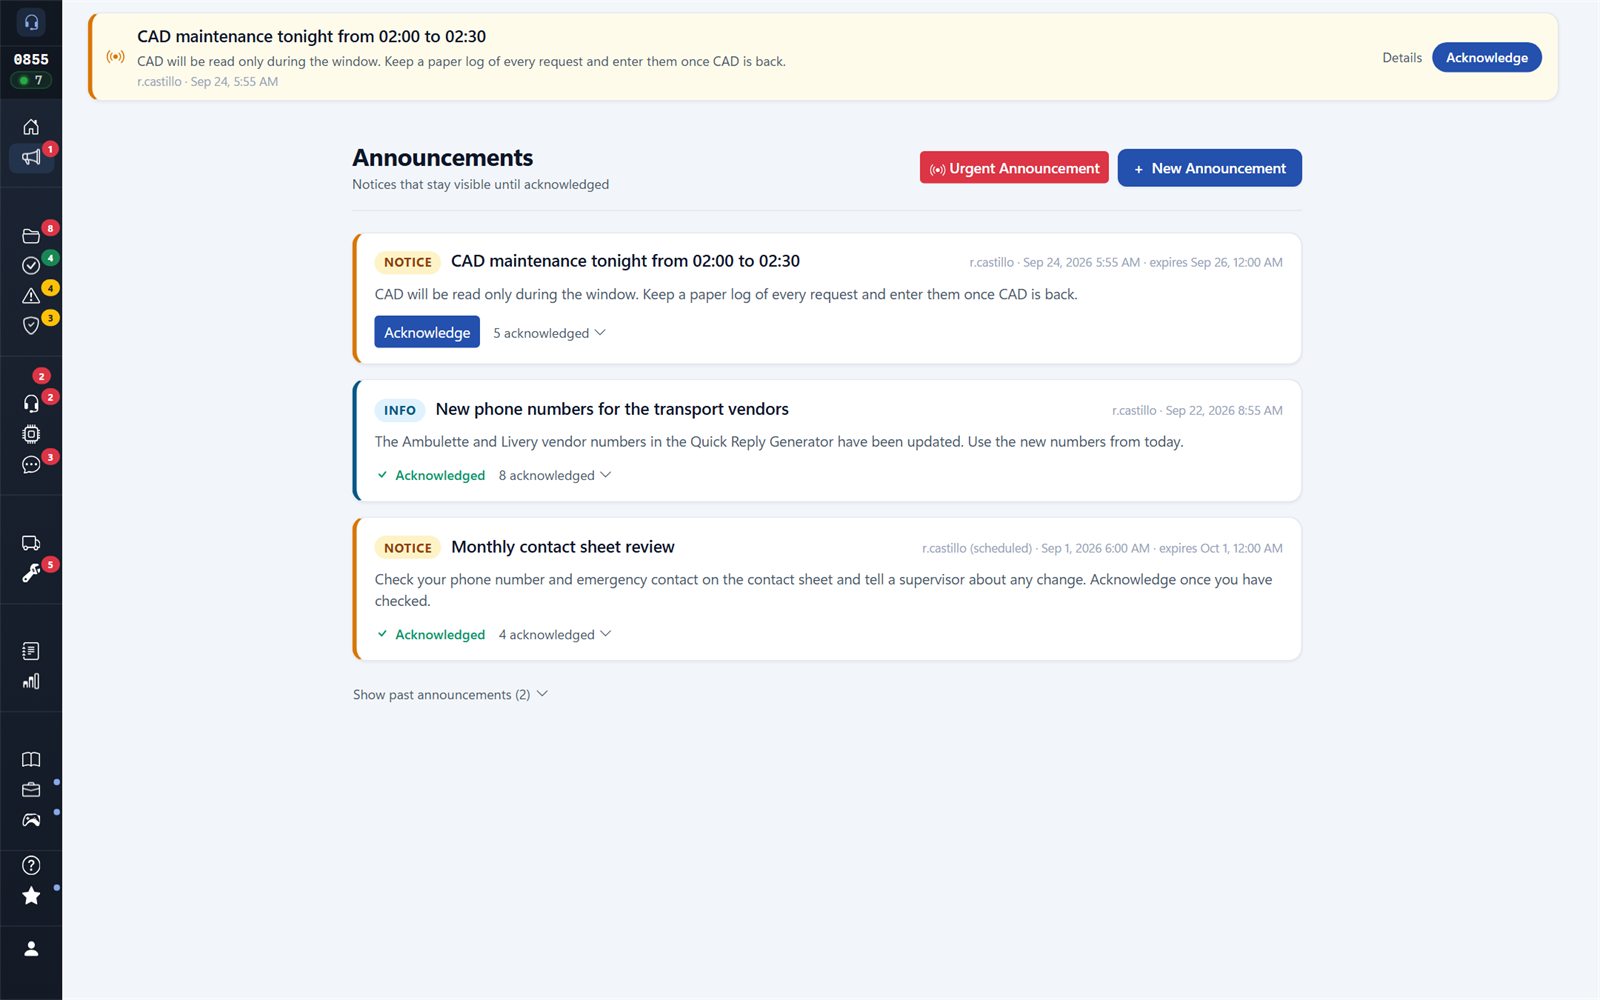Acknowledge the CAD maintenance notice card

(x=427, y=332)
